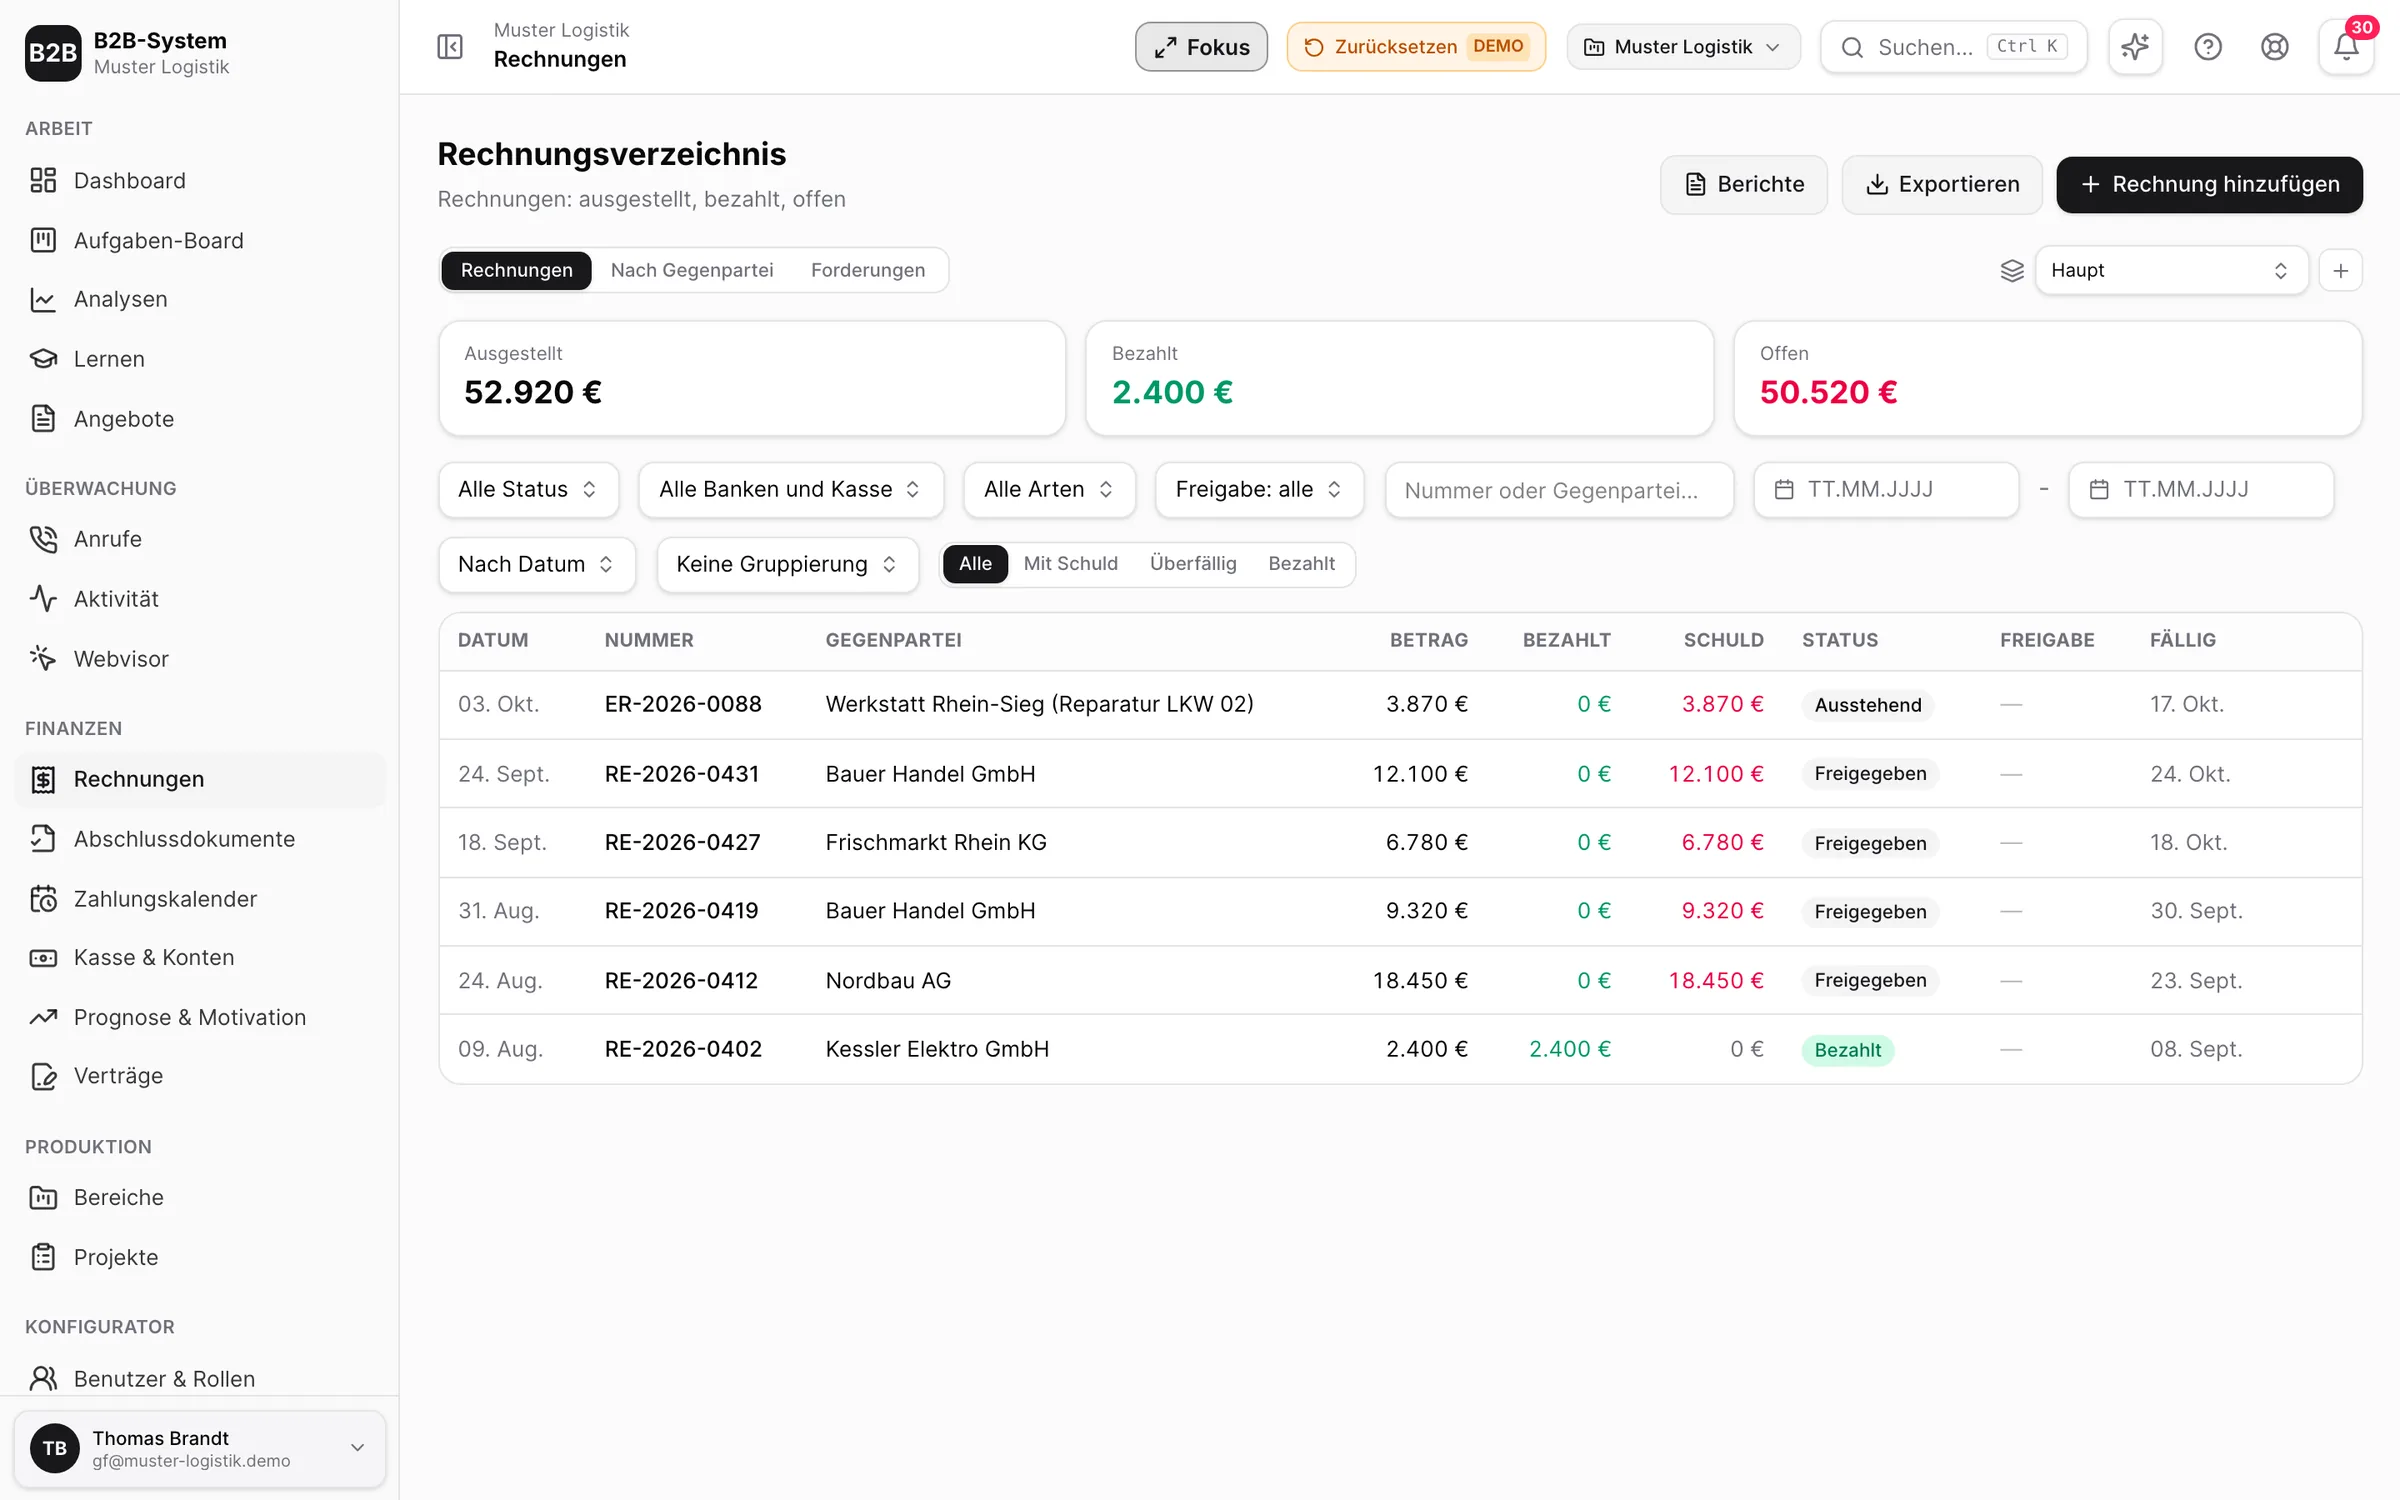This screenshot has height=1500, width=2400.
Task: Click the support lifebuoy icon
Action: click(x=2275, y=47)
